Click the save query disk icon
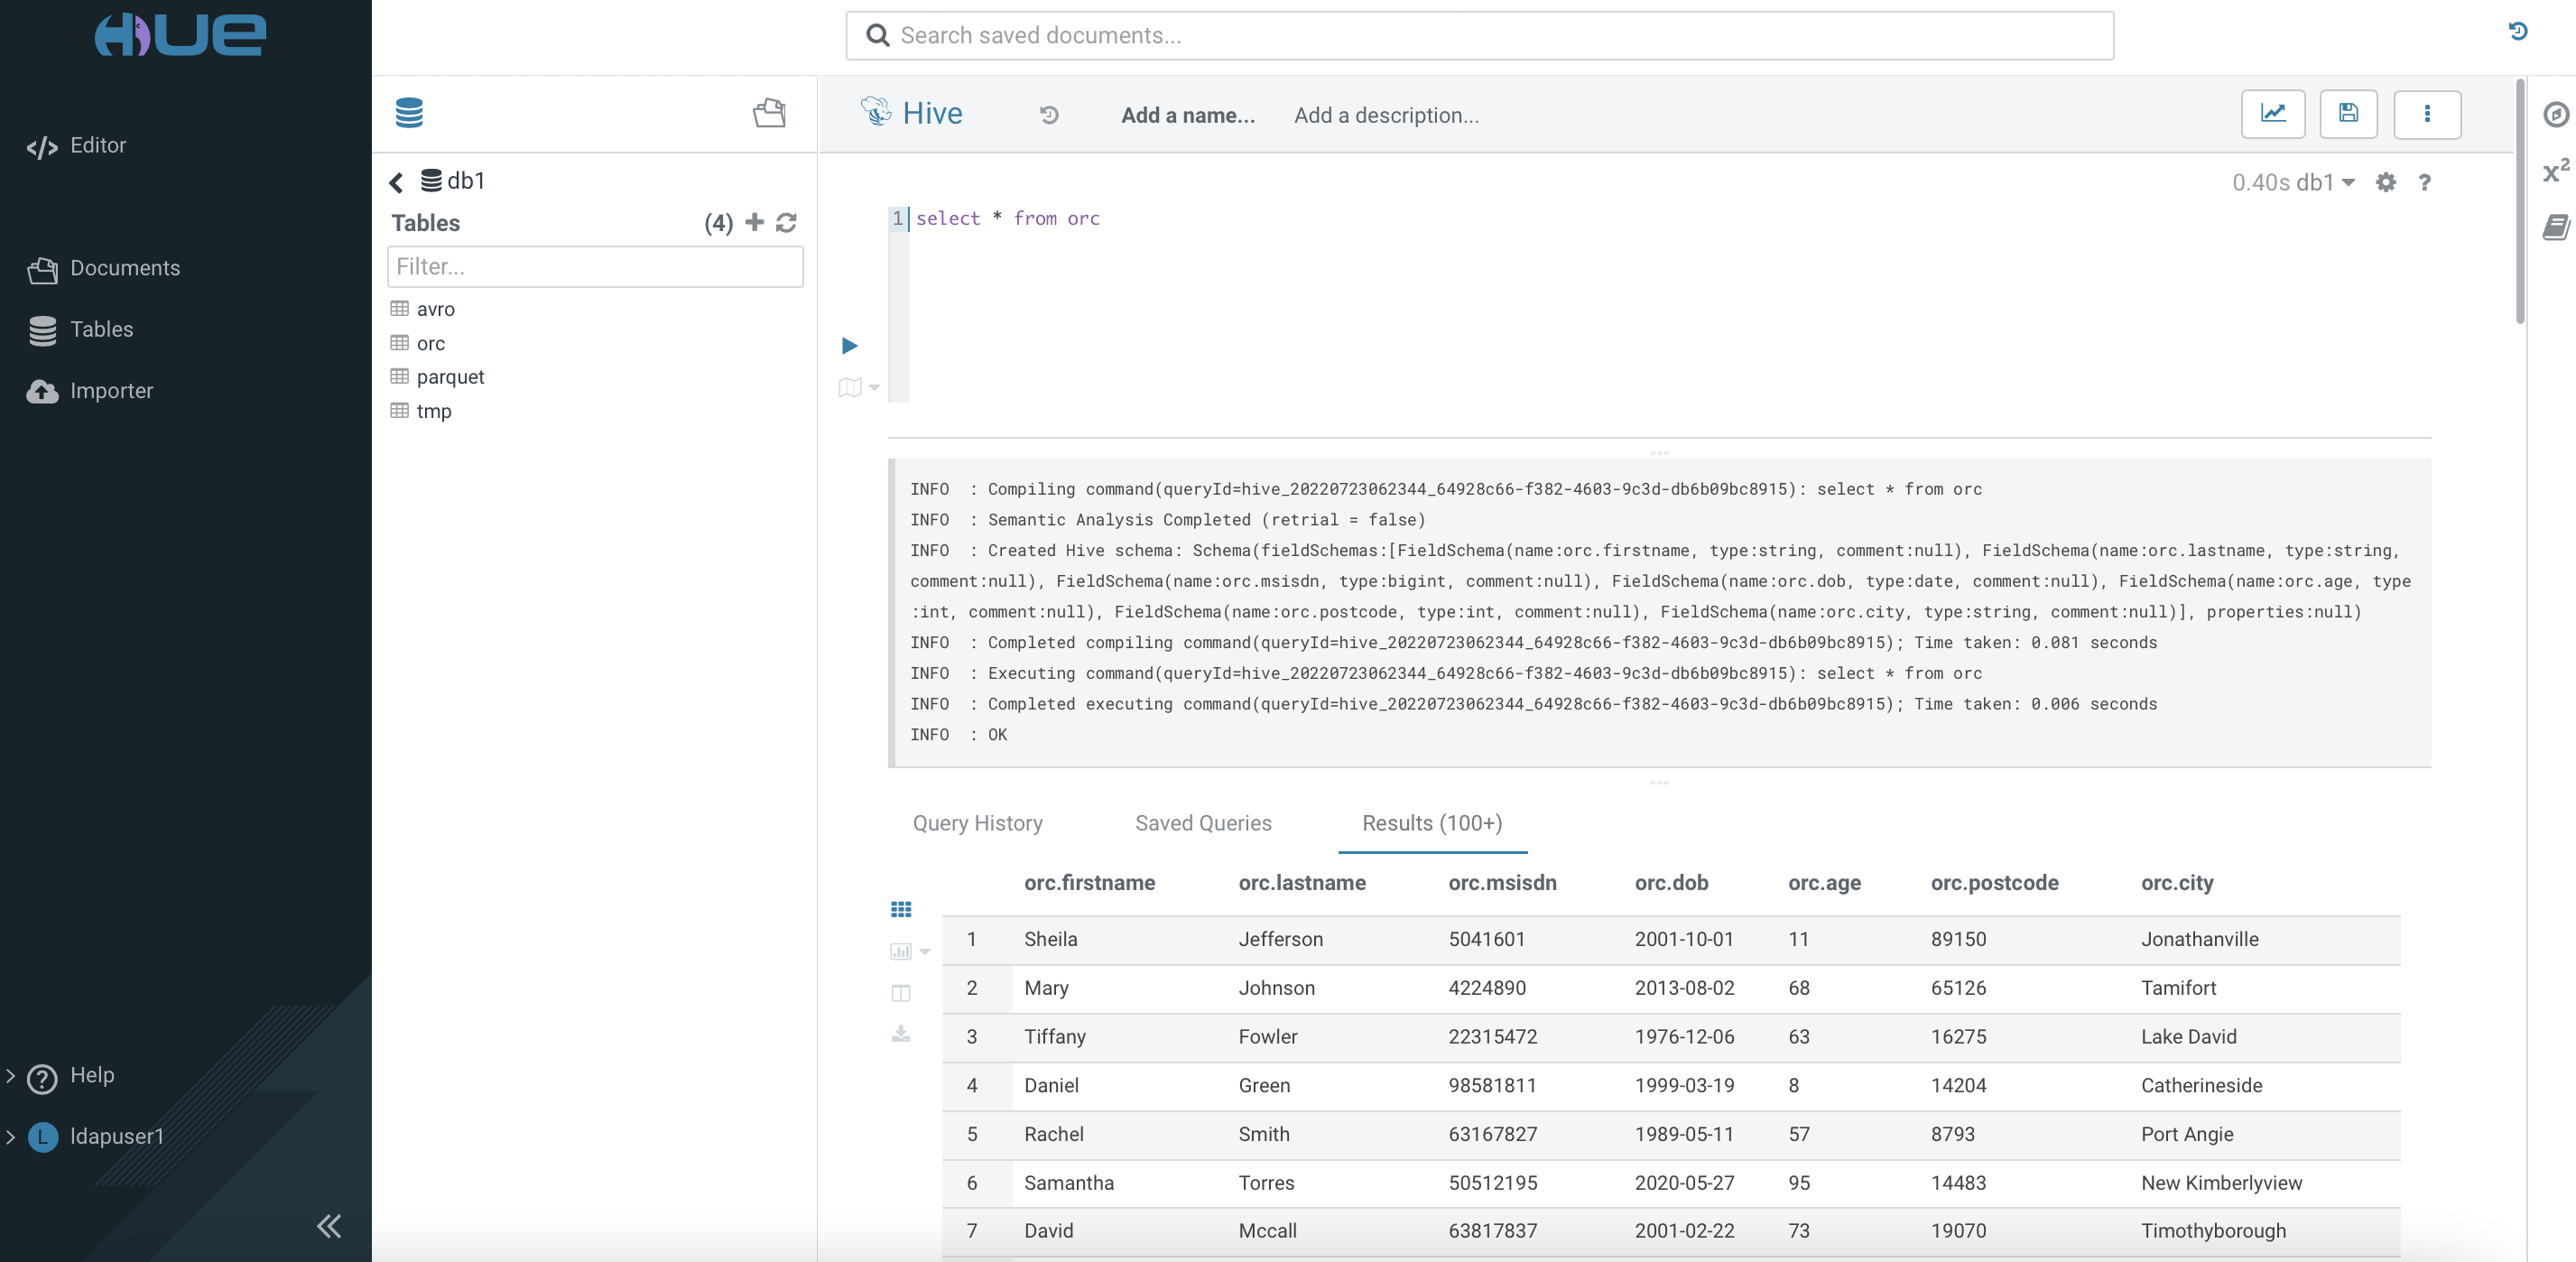Screen dimensions: 2576x1262 click(2347, 114)
